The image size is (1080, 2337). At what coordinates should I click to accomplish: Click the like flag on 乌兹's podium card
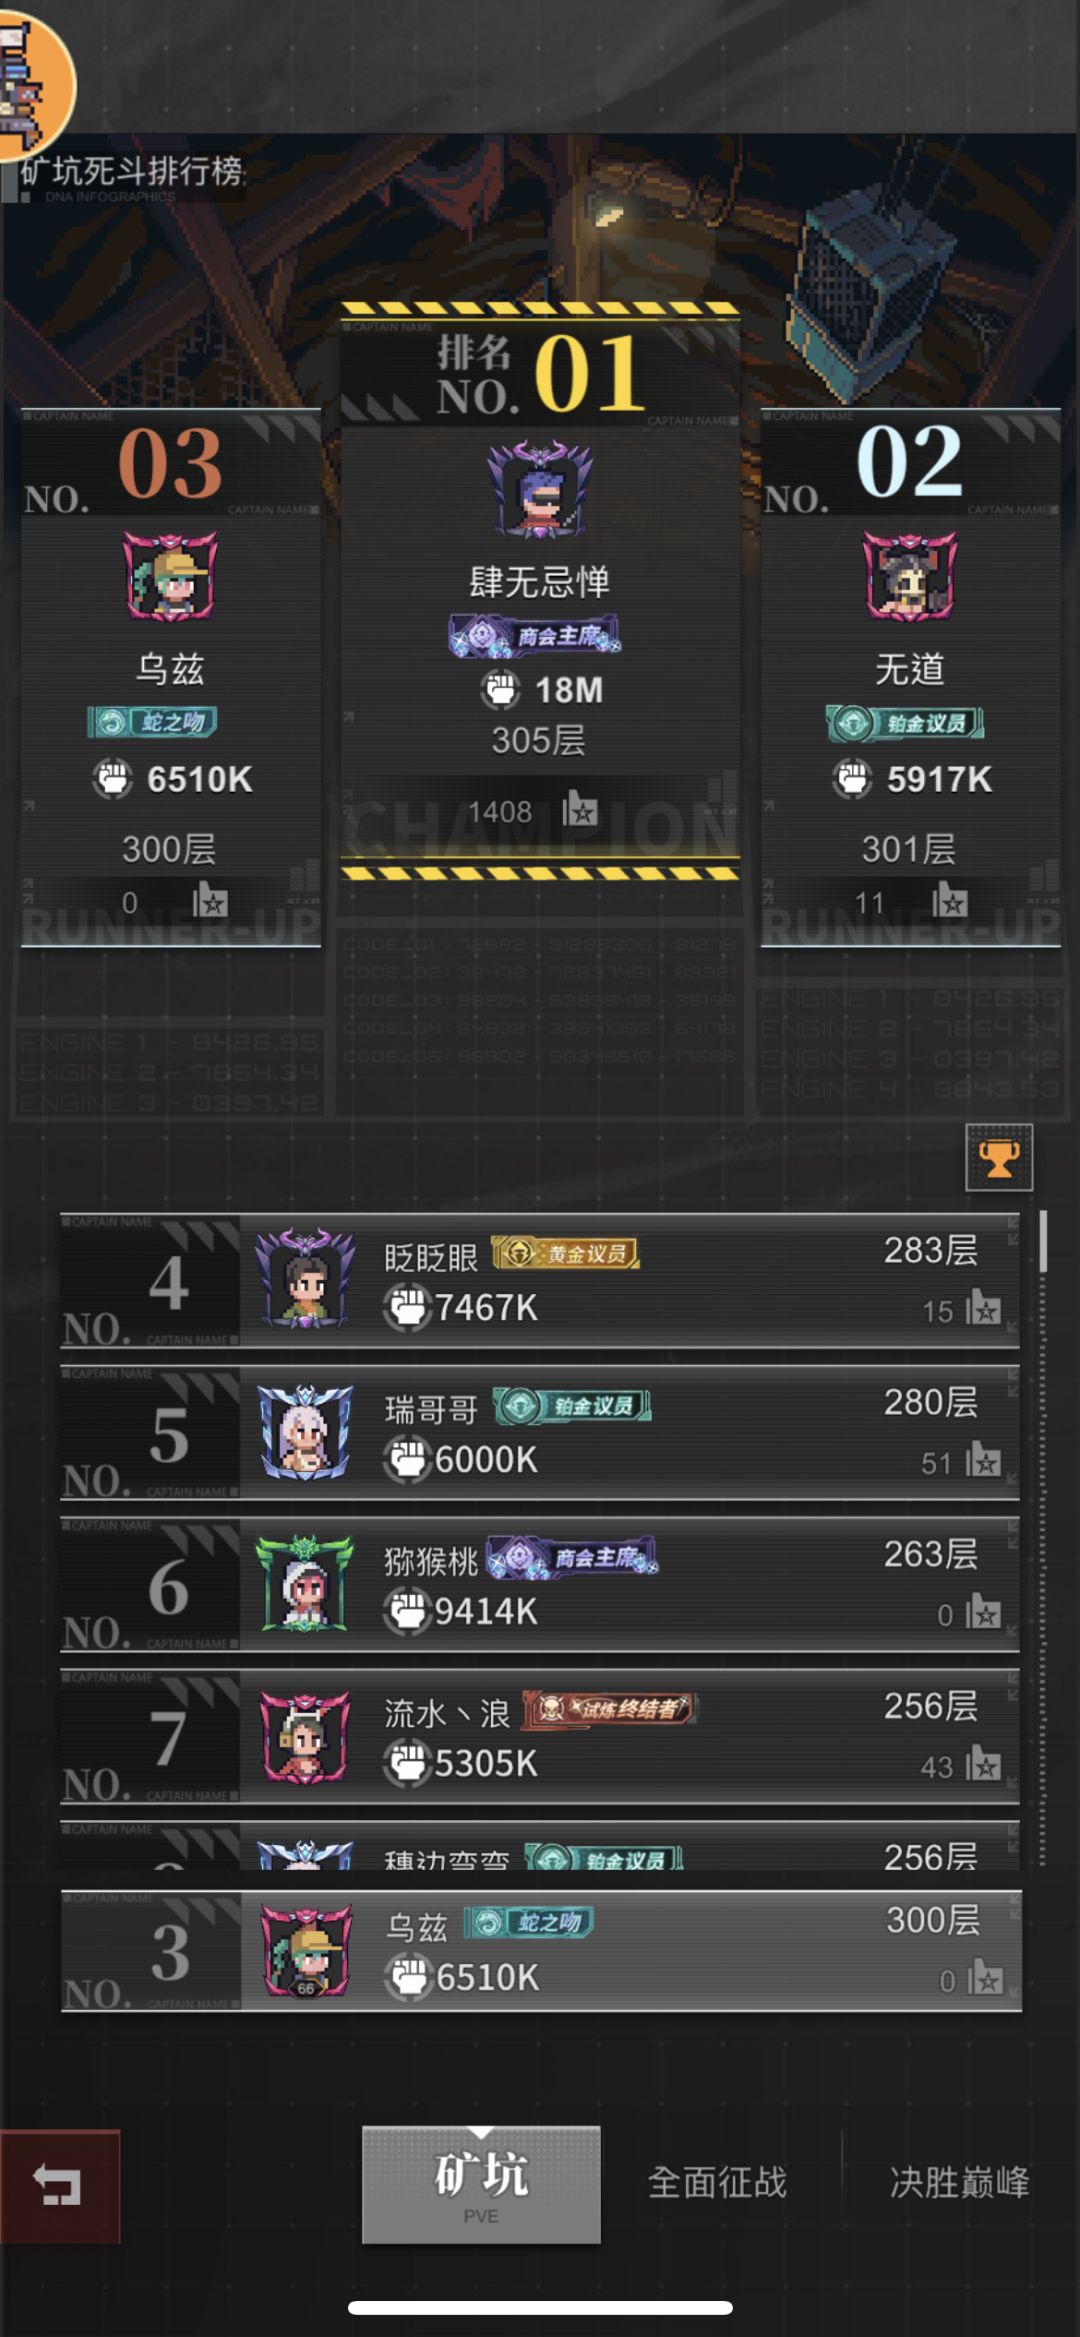click(210, 900)
